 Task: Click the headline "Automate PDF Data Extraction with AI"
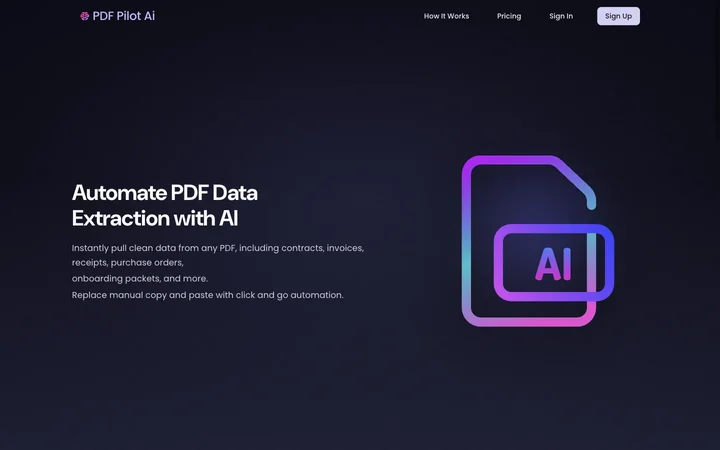pos(165,205)
